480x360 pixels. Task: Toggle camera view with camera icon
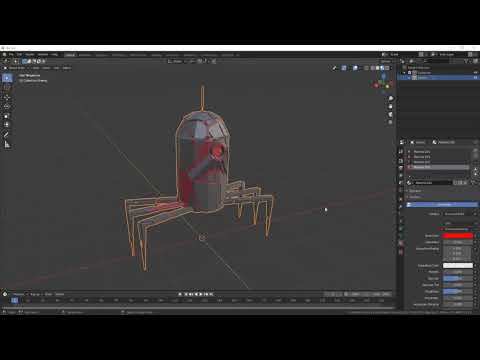coord(391,115)
